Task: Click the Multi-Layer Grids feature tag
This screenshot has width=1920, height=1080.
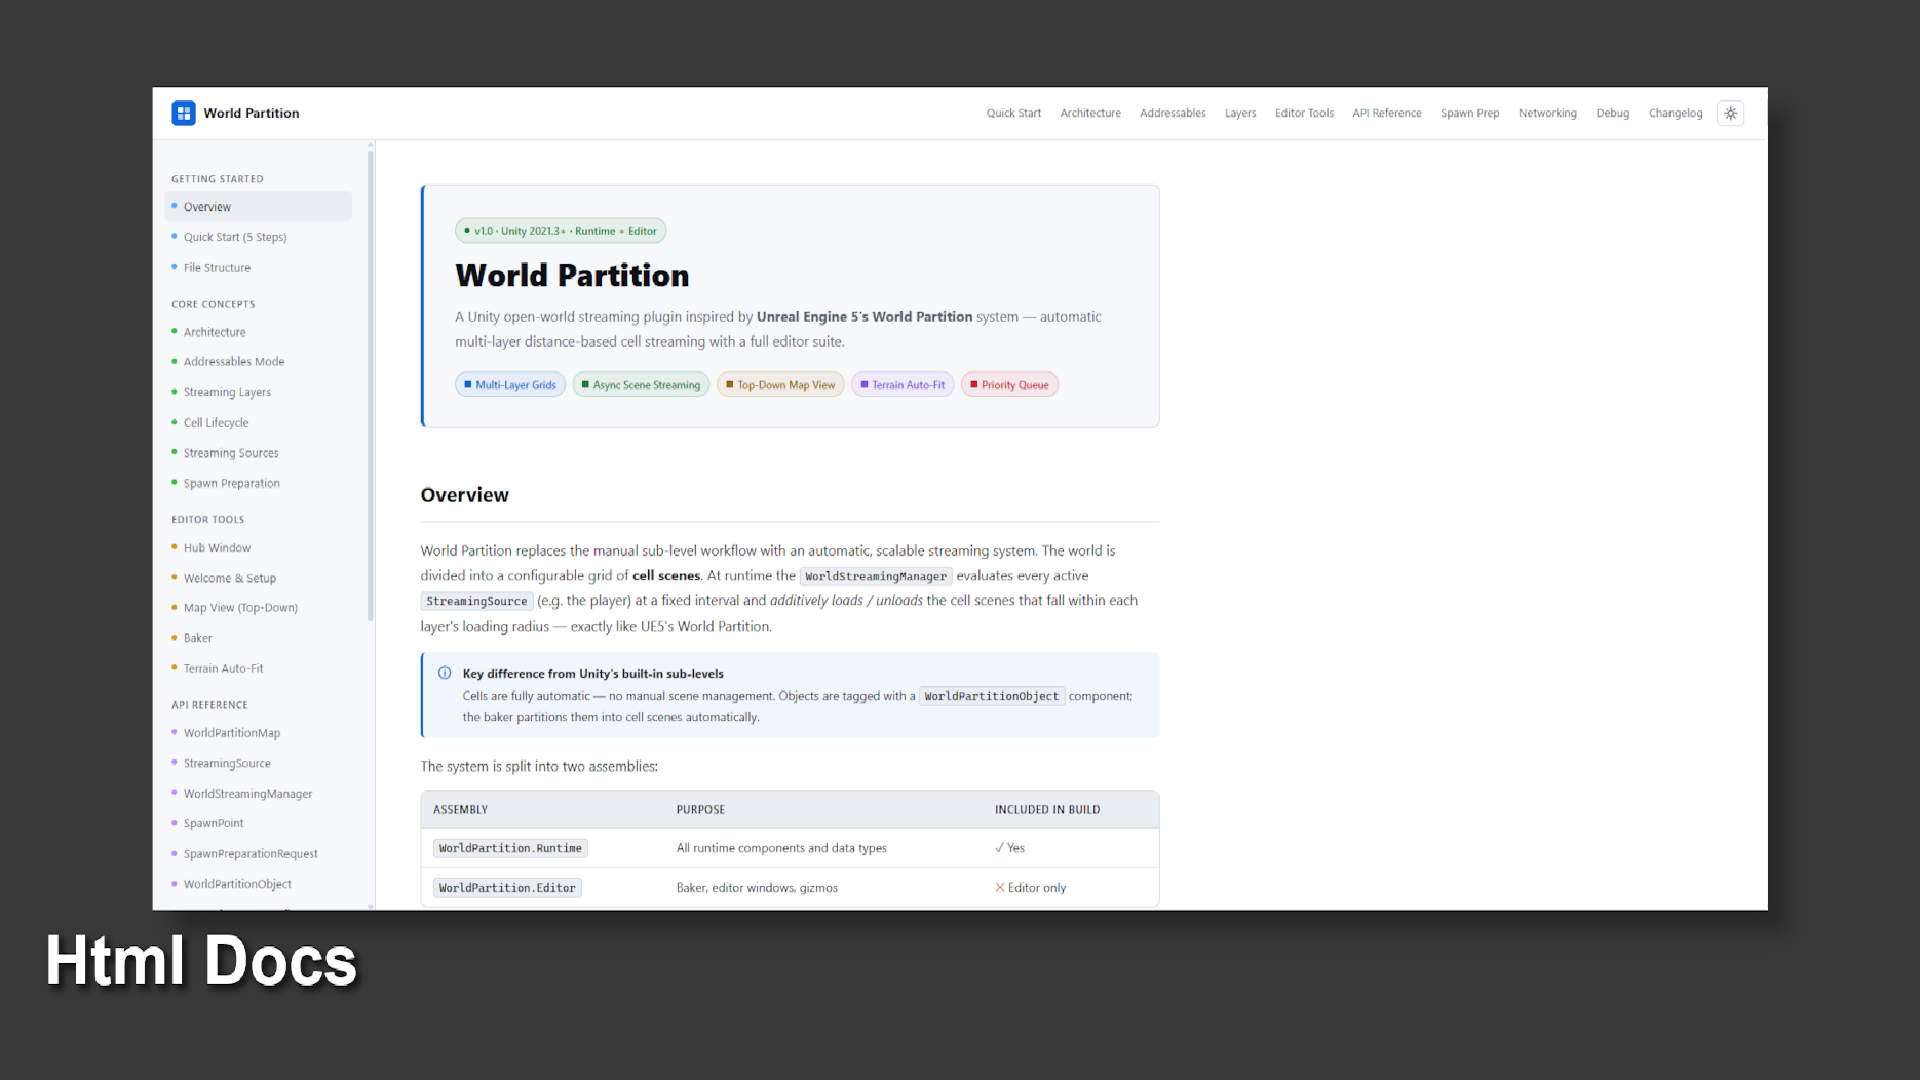Action: 510,385
